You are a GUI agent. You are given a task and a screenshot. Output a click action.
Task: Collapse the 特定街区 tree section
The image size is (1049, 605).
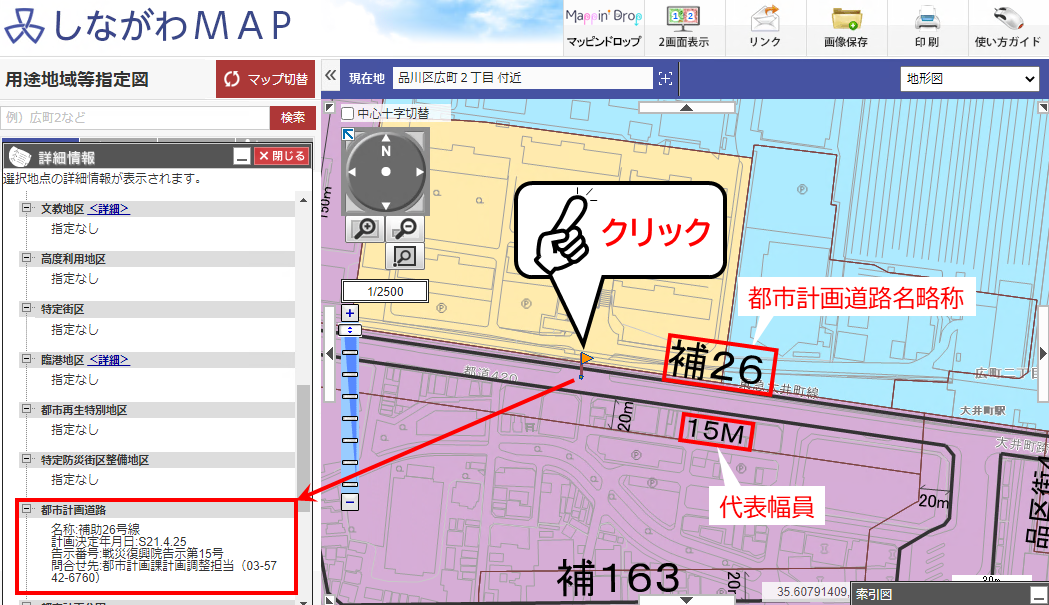(27, 310)
